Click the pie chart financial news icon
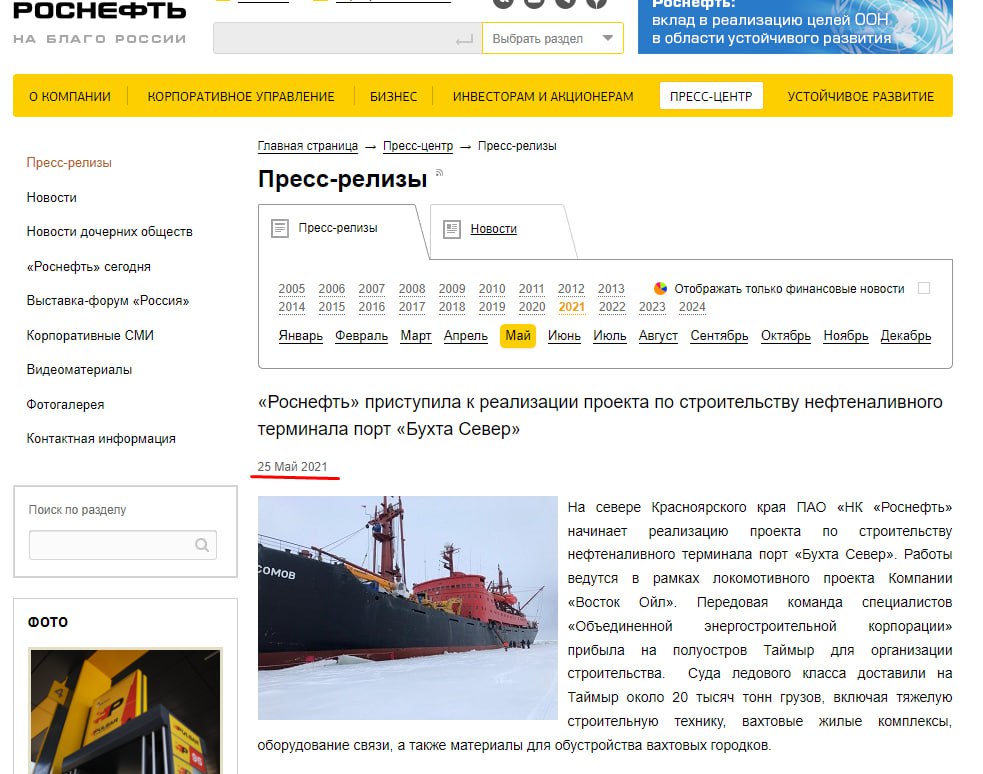The height and width of the screenshot is (774, 983). [x=660, y=288]
